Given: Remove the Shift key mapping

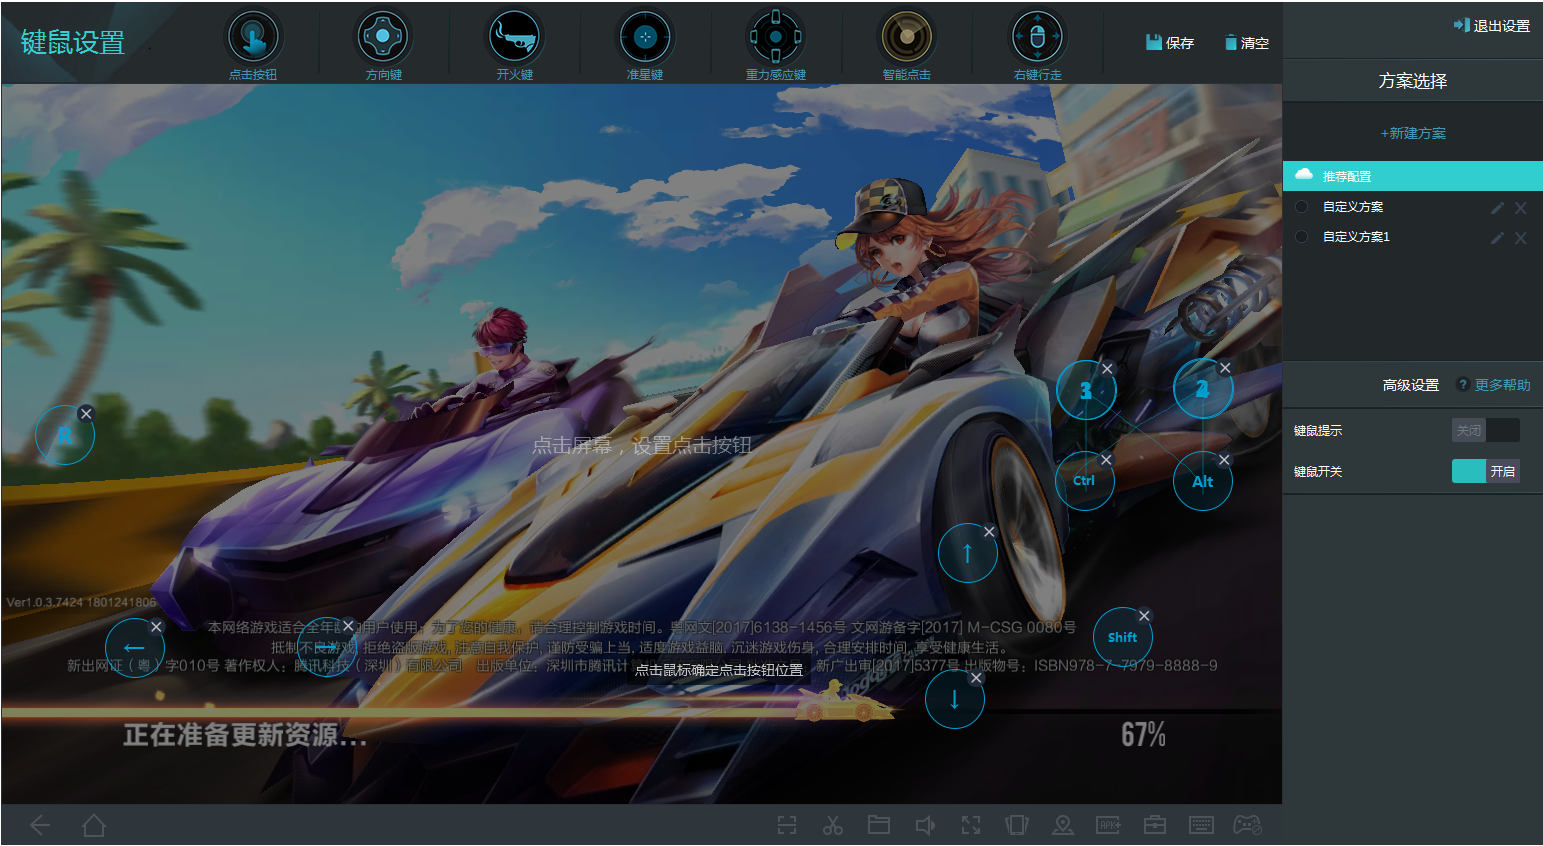Looking at the screenshot, I should (x=1144, y=616).
